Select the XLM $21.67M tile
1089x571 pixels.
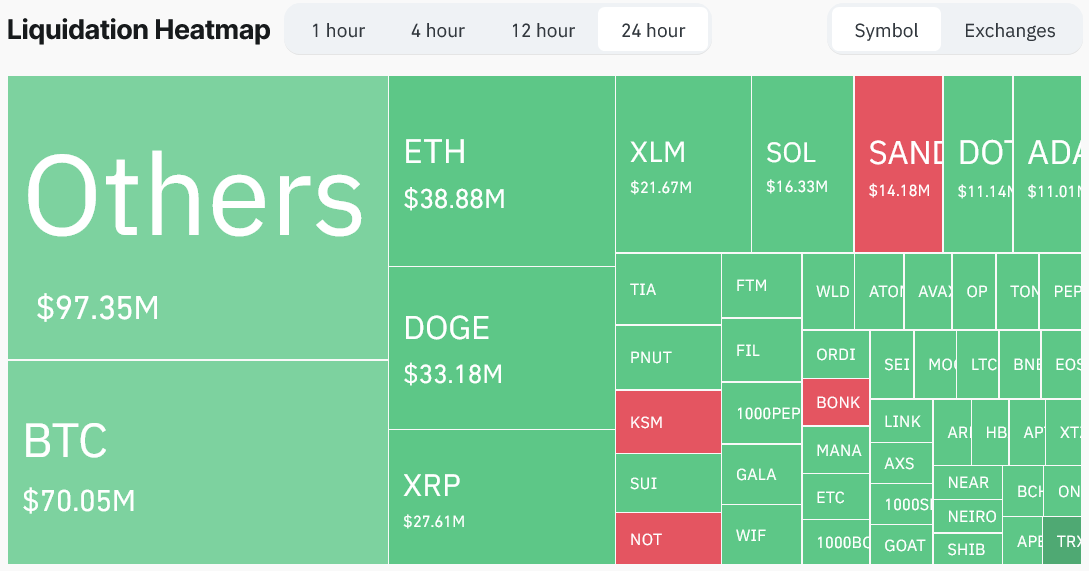click(683, 164)
